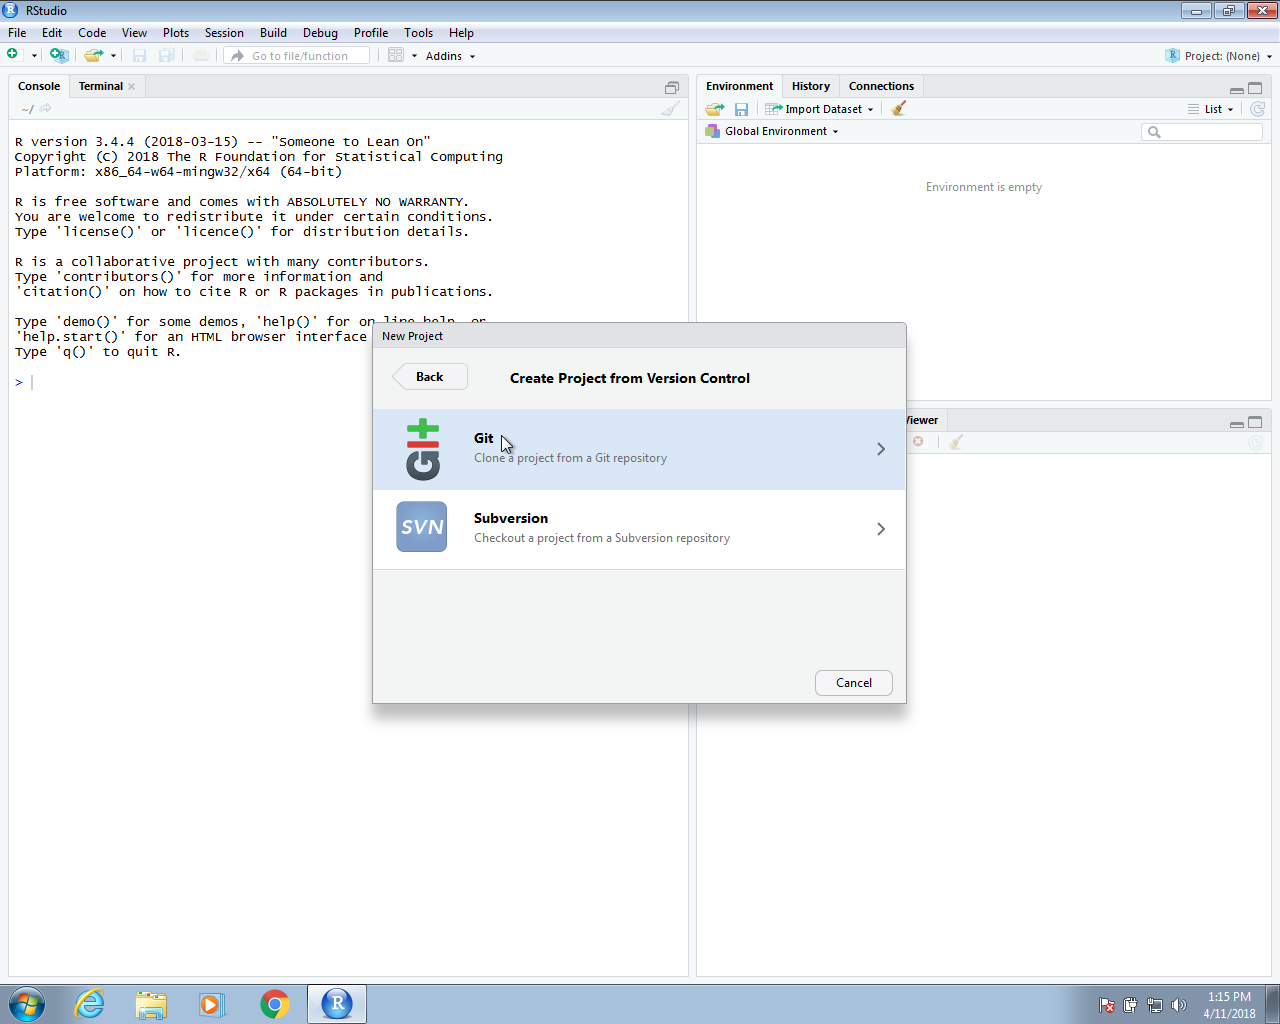1280x1024 pixels.
Task: Open the Build menu
Action: point(273,33)
